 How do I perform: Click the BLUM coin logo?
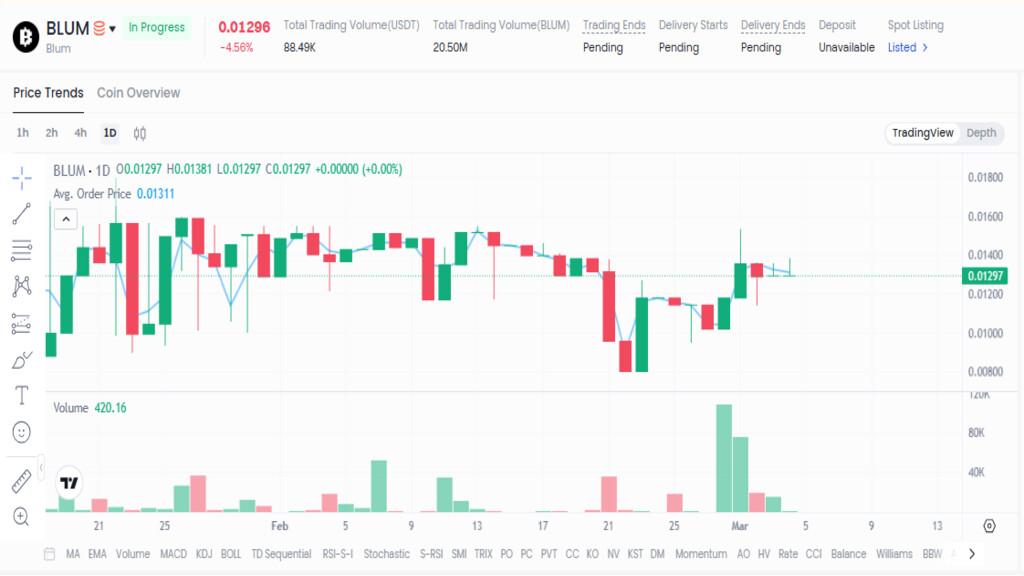click(x=26, y=37)
